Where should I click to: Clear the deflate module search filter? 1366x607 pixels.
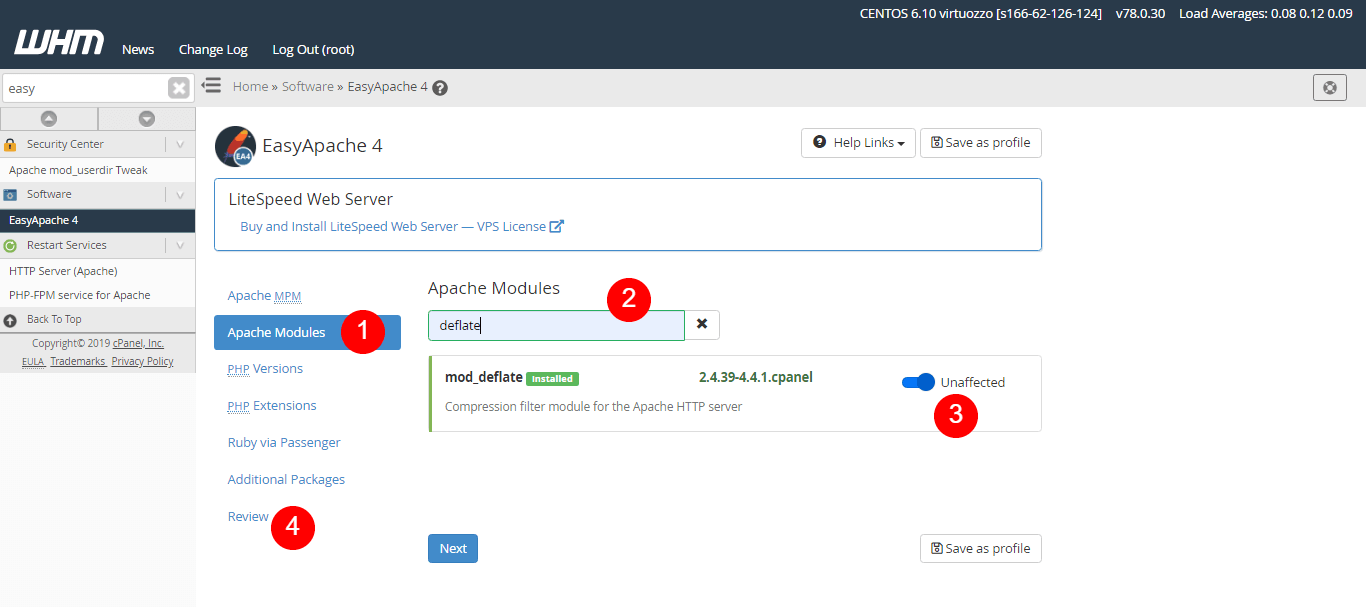(x=702, y=324)
